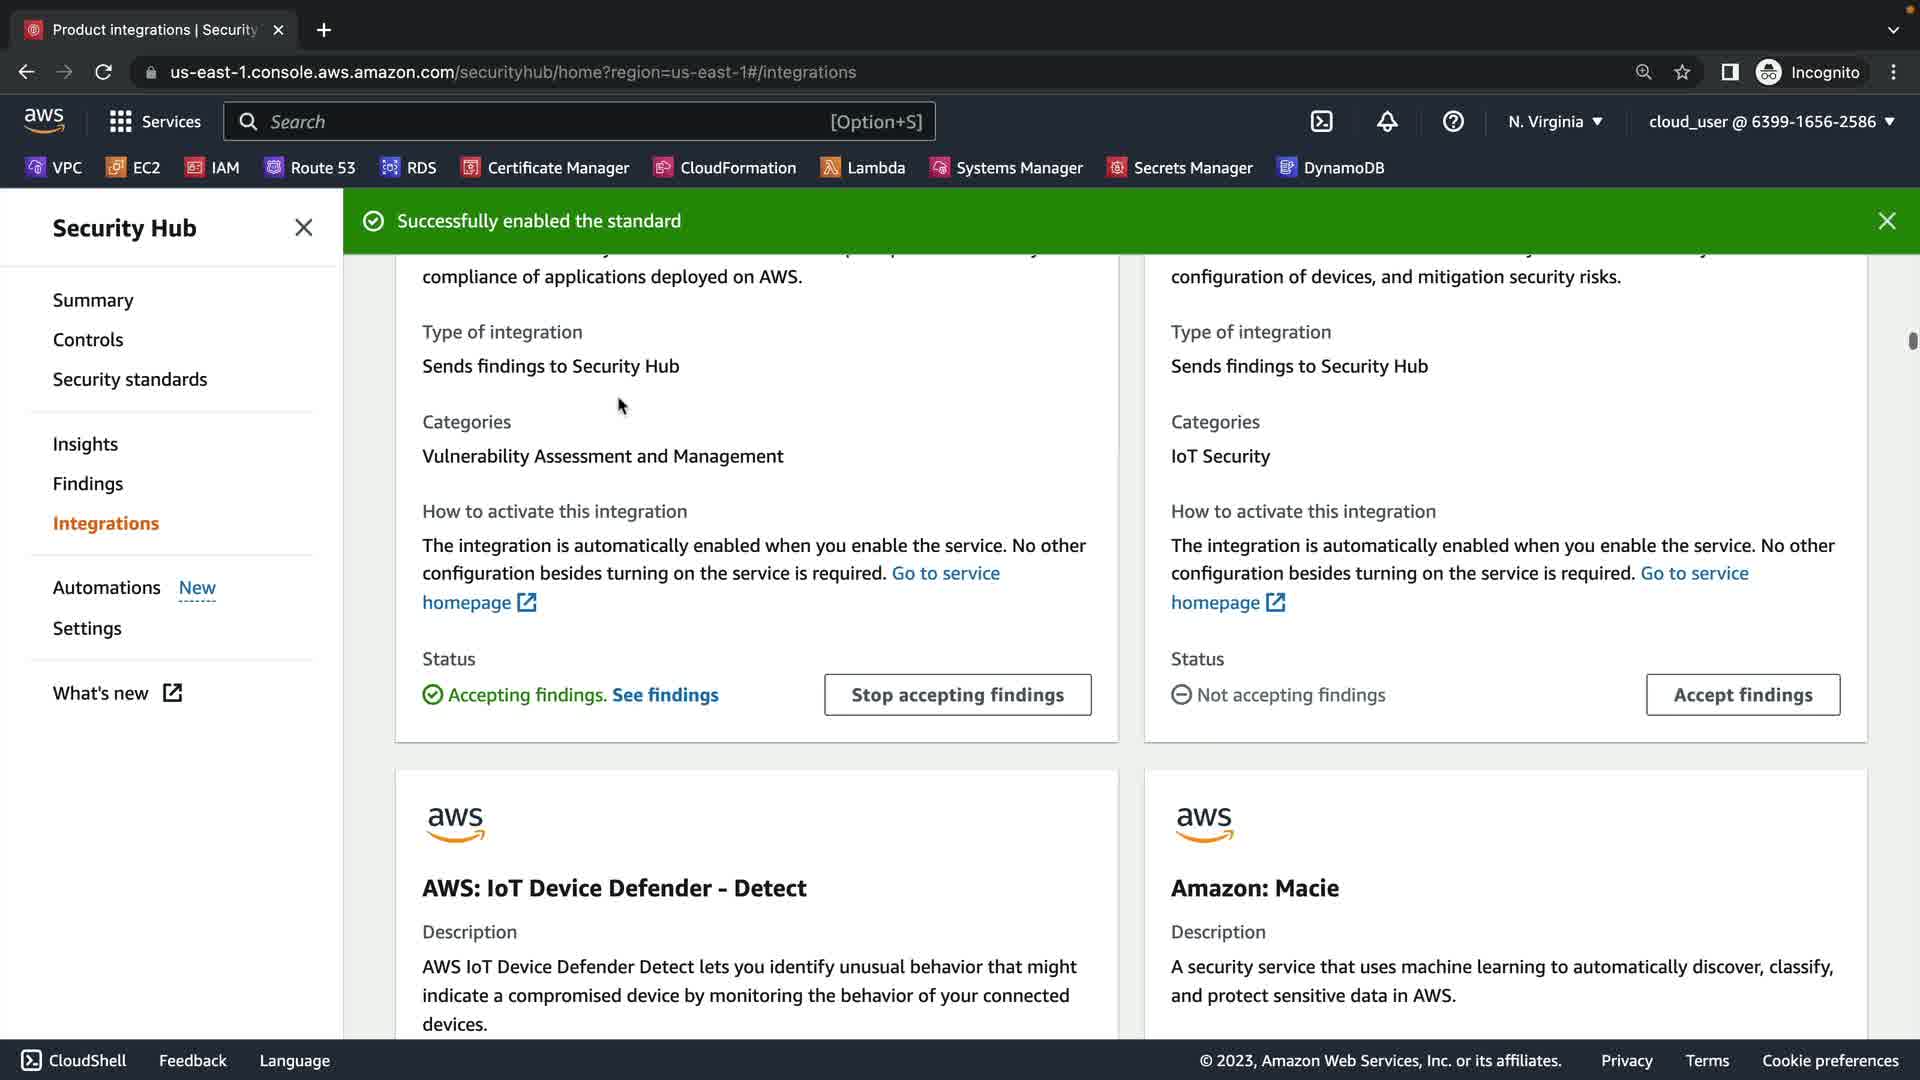Open the notifications bell
This screenshot has height=1080, width=1920.
pyautogui.click(x=1387, y=121)
